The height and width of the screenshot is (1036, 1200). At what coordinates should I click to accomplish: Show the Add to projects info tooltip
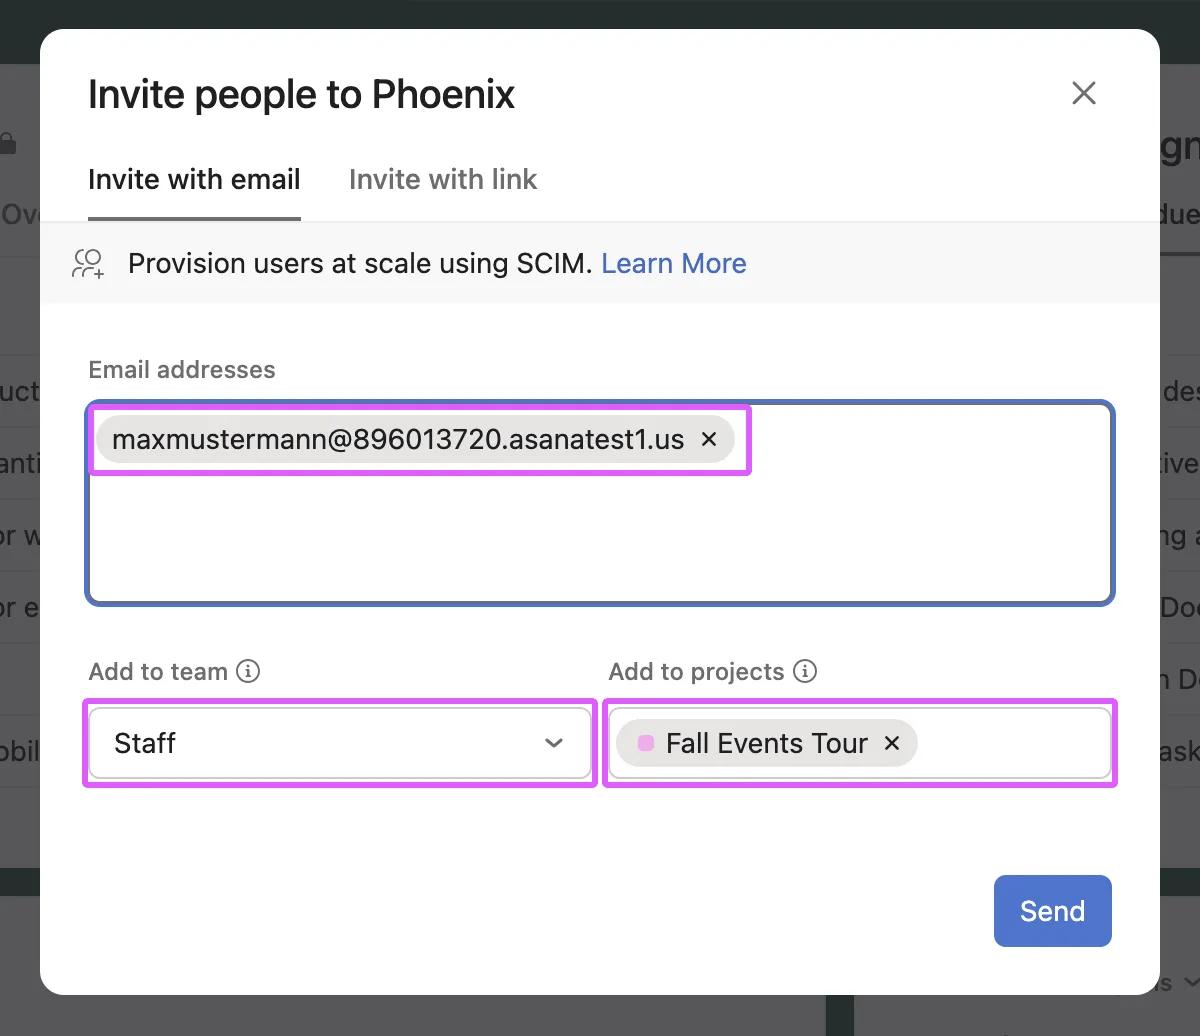(805, 671)
